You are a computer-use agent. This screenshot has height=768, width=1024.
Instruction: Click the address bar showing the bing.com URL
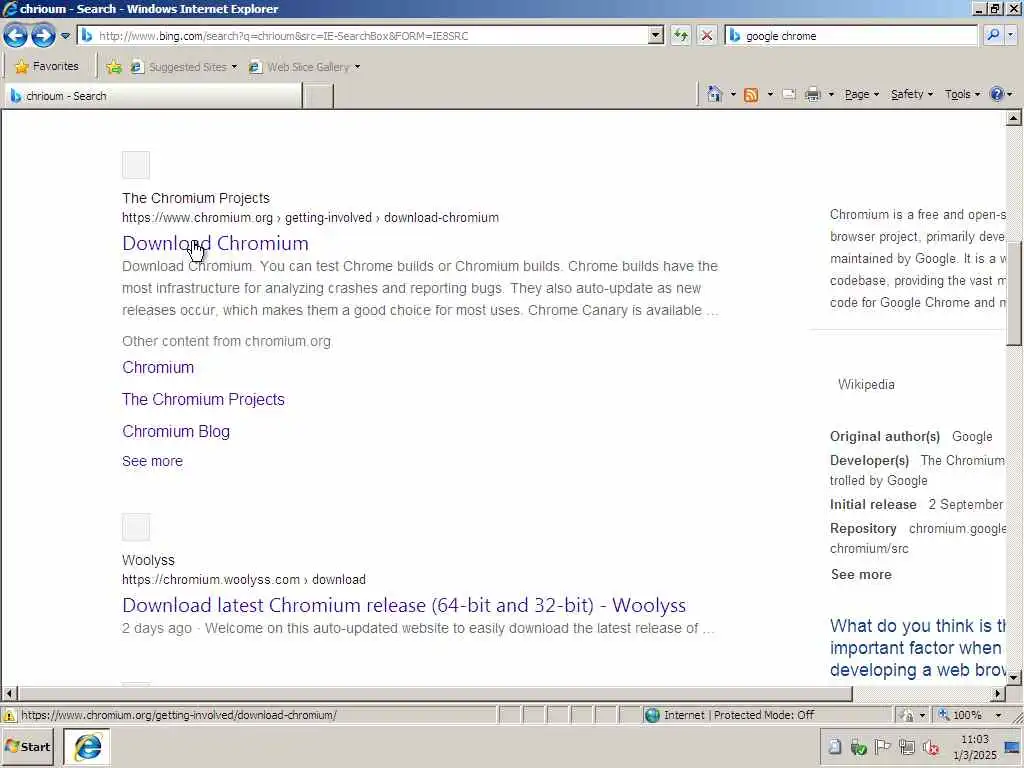[363, 36]
